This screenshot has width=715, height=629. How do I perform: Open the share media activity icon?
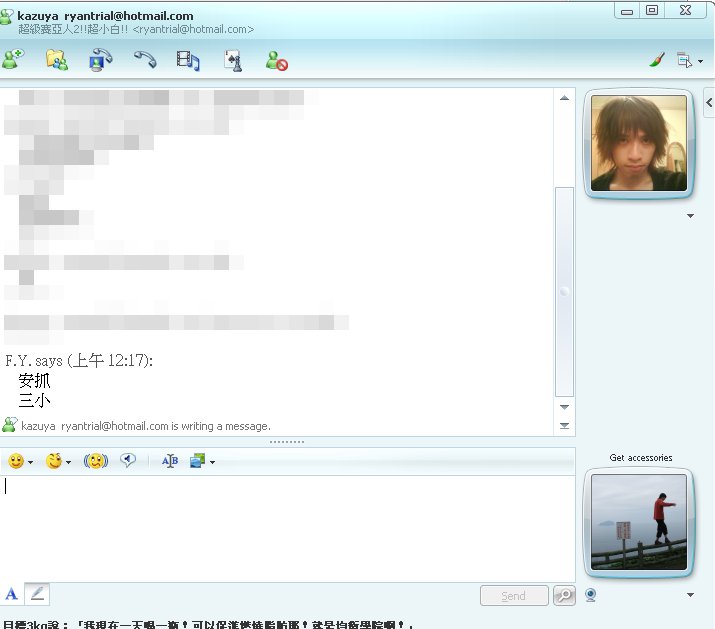point(188,60)
